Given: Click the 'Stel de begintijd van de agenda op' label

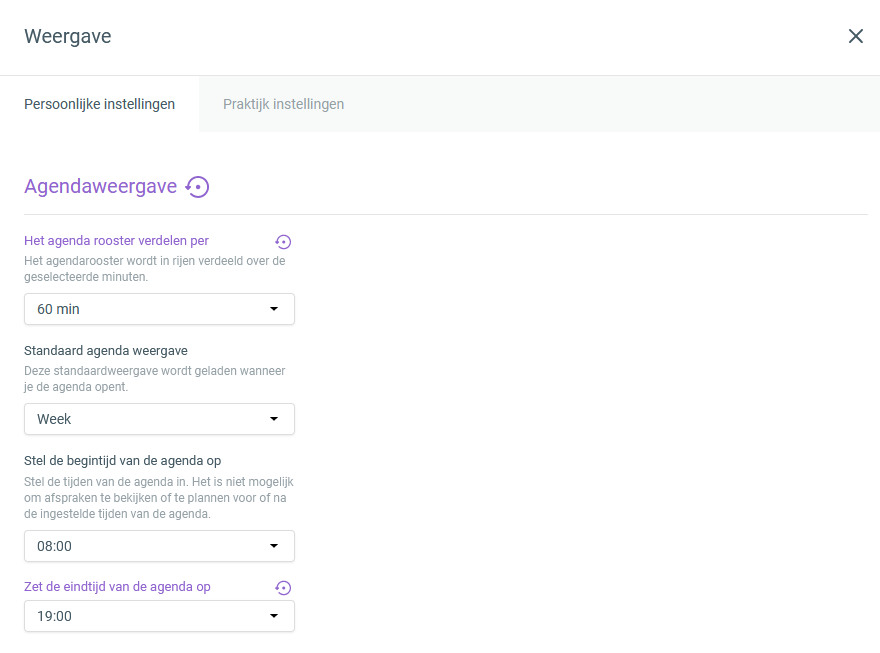Looking at the screenshot, I should tap(122, 461).
